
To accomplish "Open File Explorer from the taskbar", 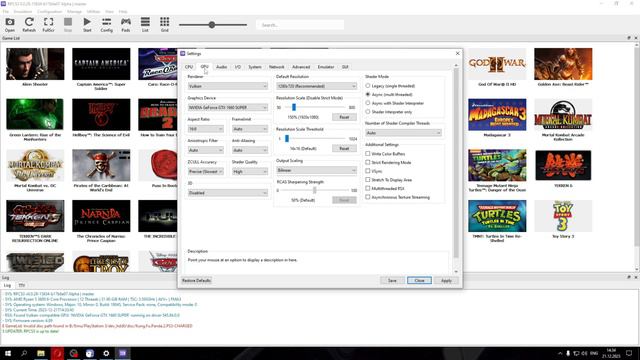I will coord(41,353).
